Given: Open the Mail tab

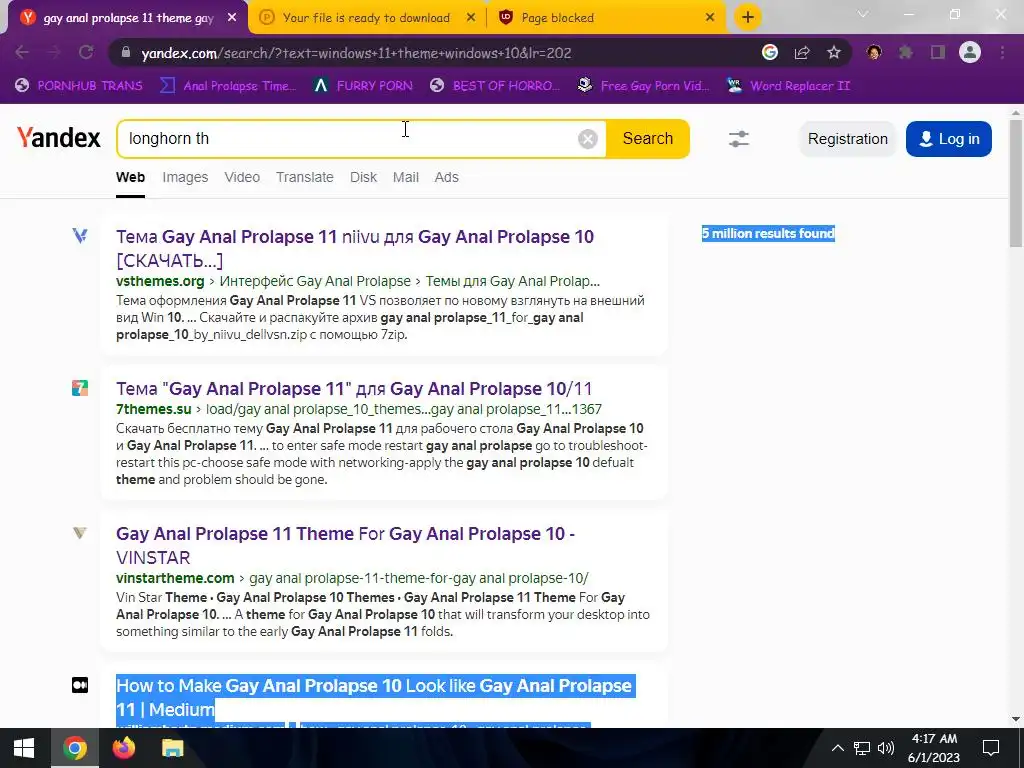Looking at the screenshot, I should coord(406,177).
